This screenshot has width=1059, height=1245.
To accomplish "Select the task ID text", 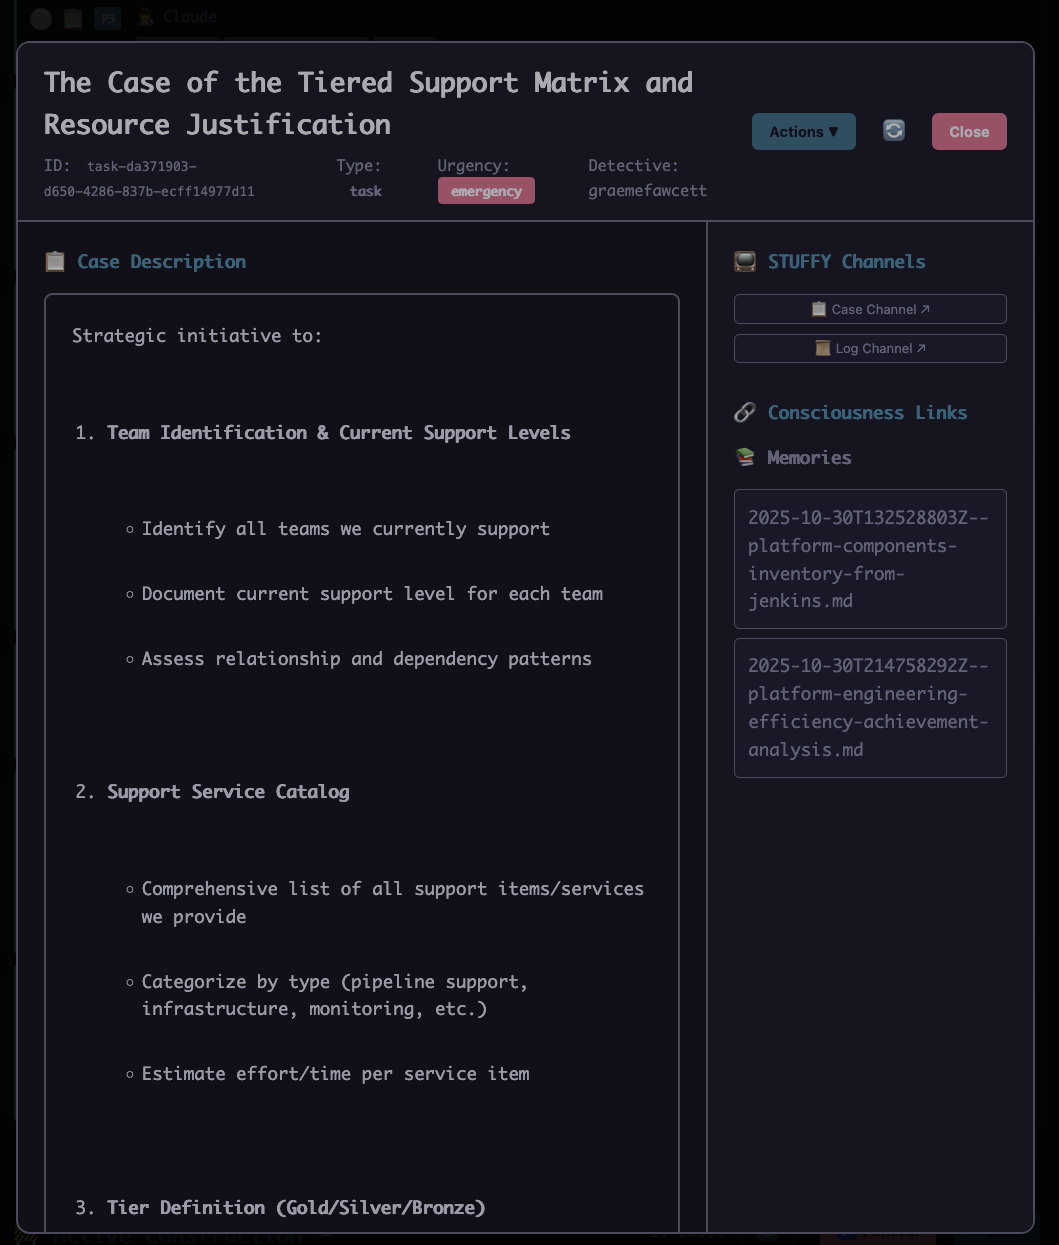I will 148,178.
